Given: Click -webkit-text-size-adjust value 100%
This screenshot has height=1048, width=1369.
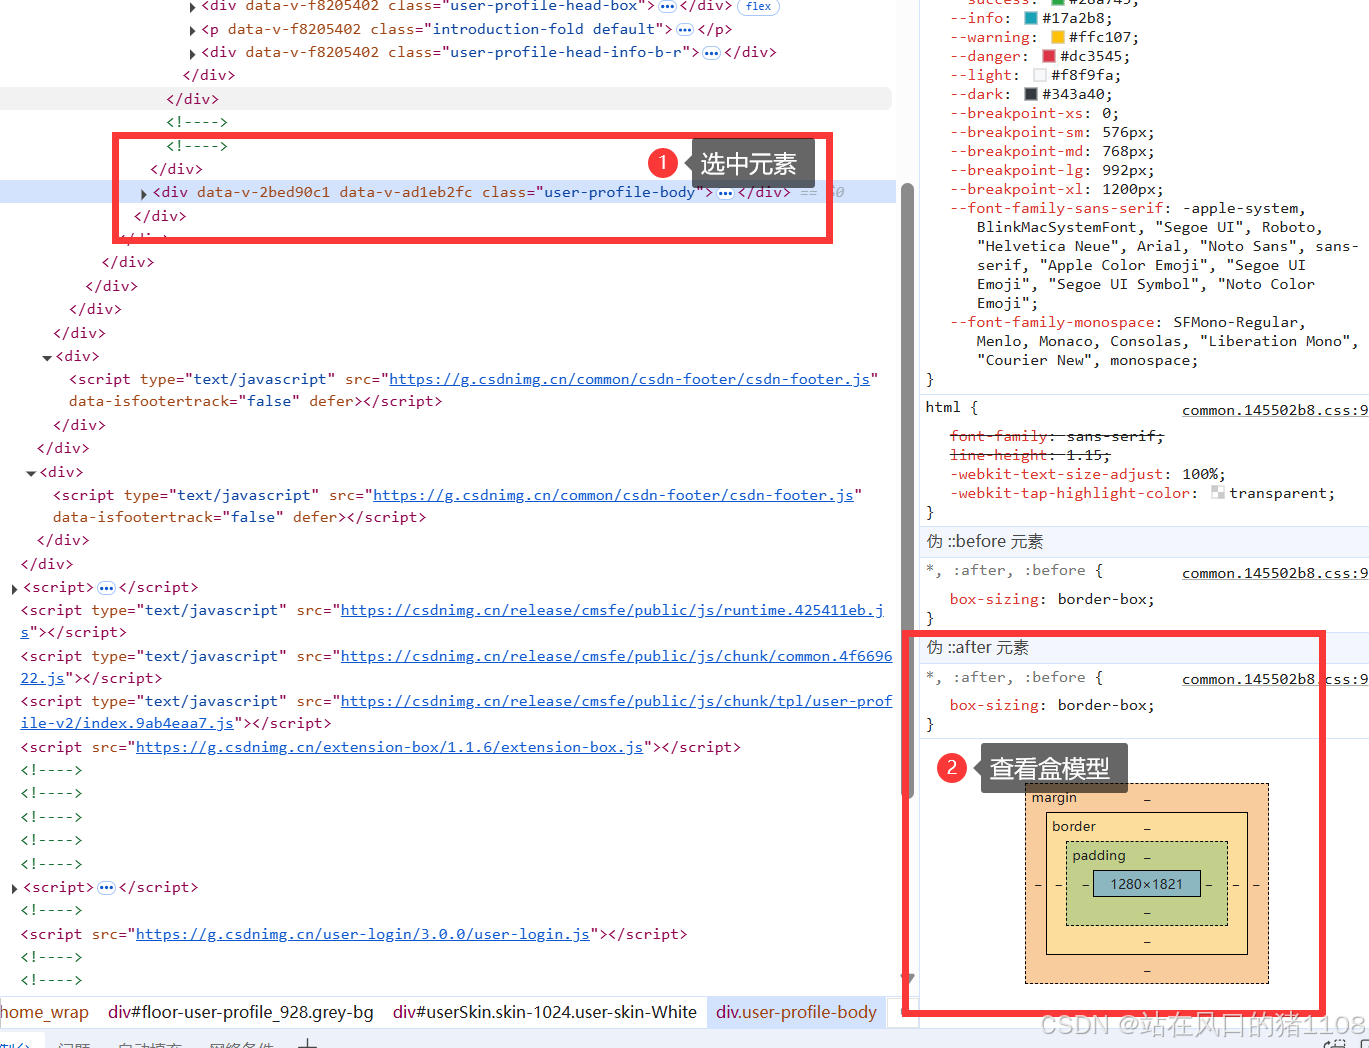Looking at the screenshot, I should click(1200, 474).
